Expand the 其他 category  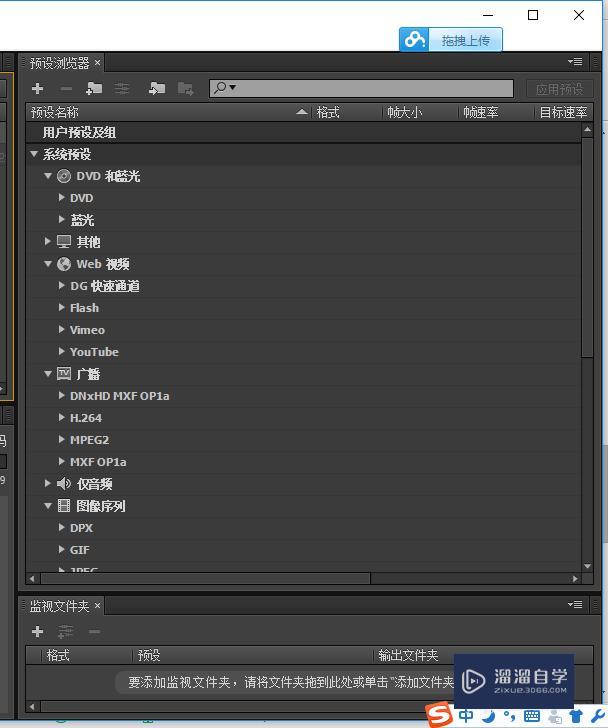(x=47, y=241)
